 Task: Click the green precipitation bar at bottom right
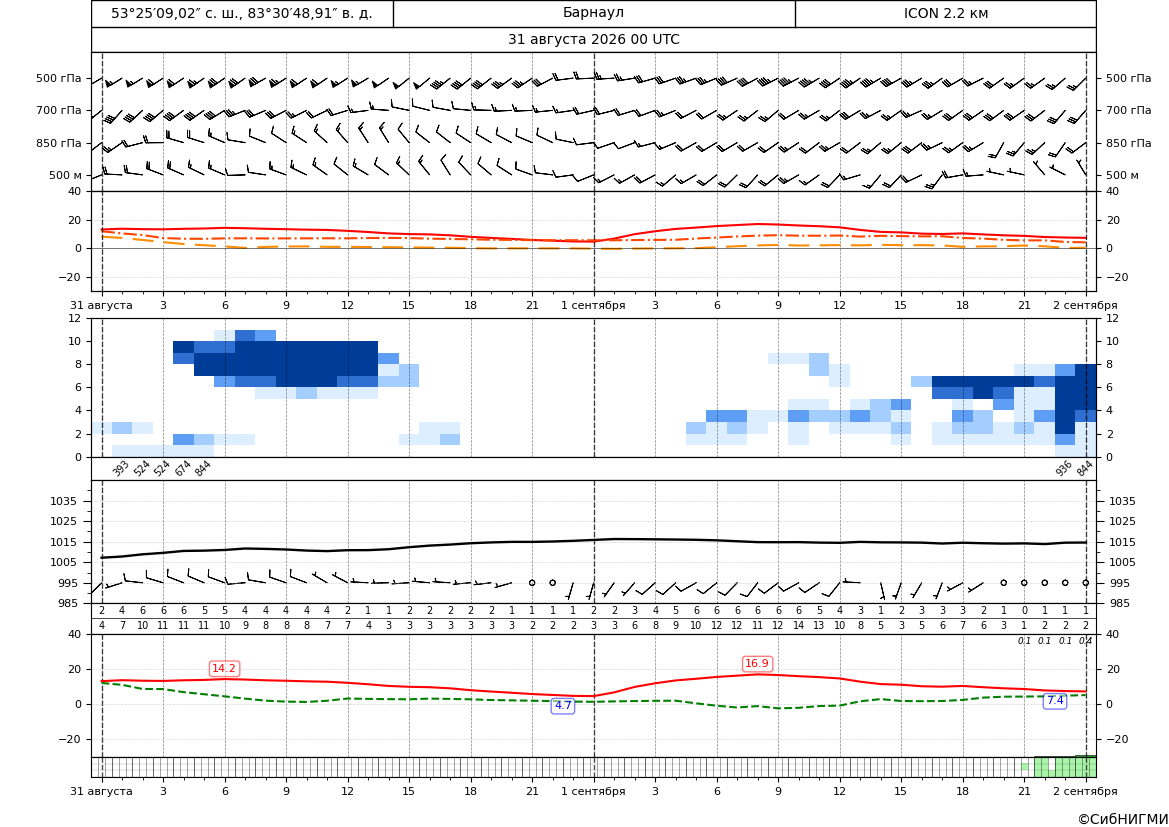pyautogui.click(x=1065, y=767)
